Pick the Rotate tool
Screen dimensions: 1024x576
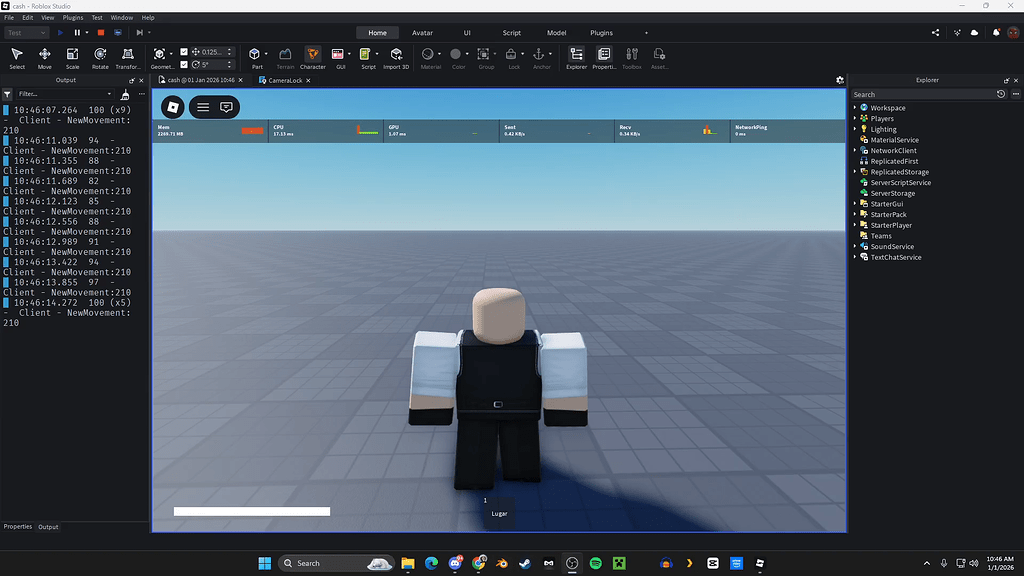100,57
